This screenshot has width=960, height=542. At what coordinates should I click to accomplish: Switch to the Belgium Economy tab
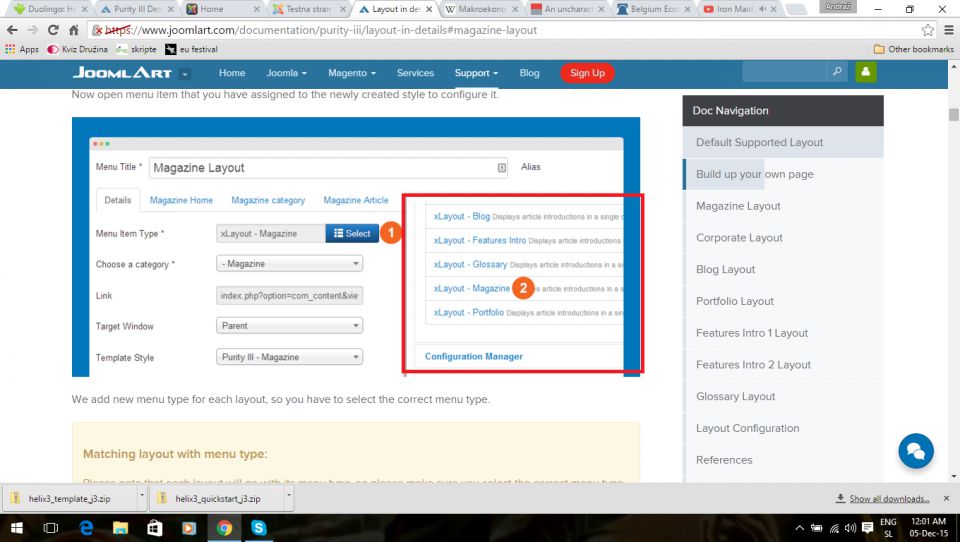654,9
